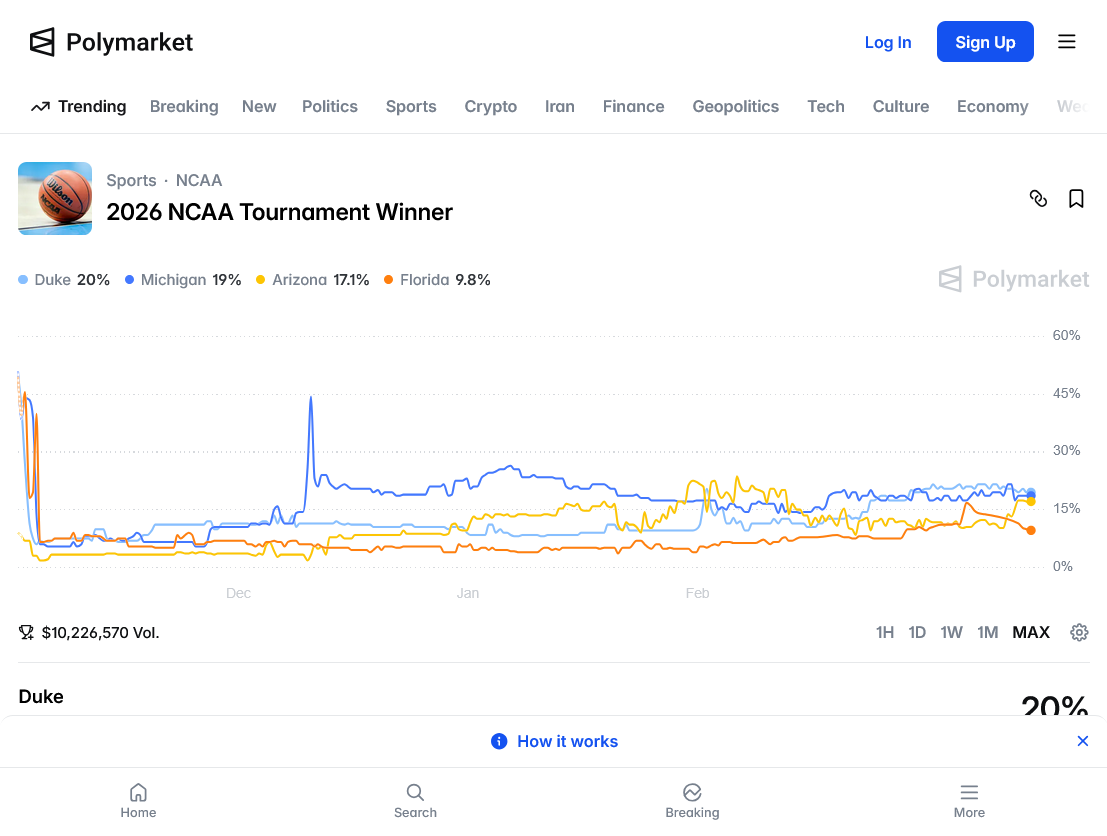Click the Duke legend color dot
This screenshot has height=836, width=1107.
tap(23, 280)
